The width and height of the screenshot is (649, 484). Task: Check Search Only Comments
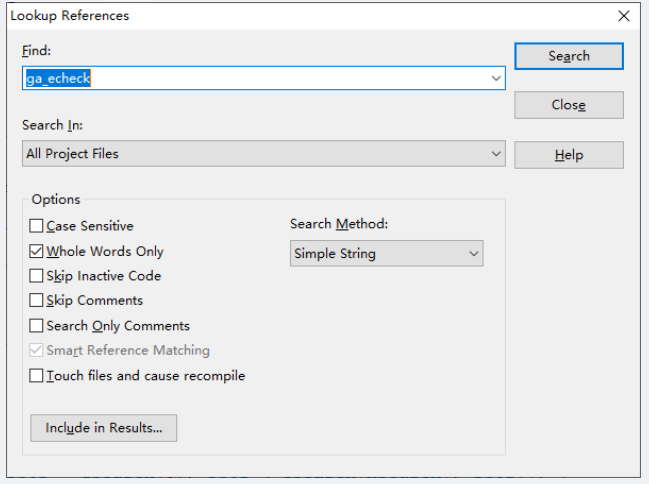click(37, 326)
